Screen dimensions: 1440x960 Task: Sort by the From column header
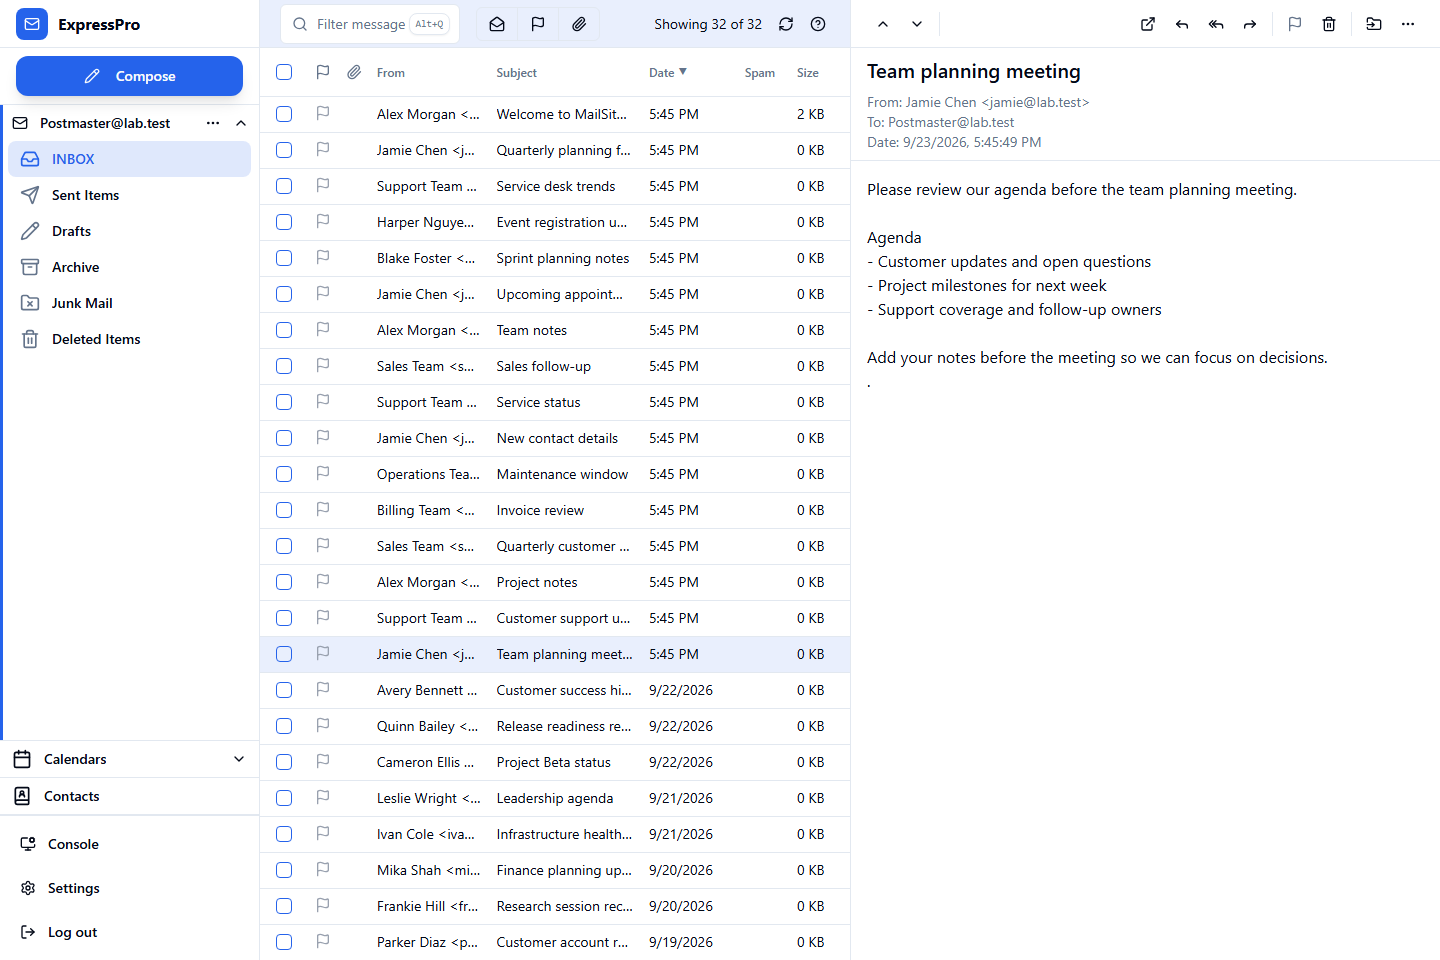click(x=391, y=73)
